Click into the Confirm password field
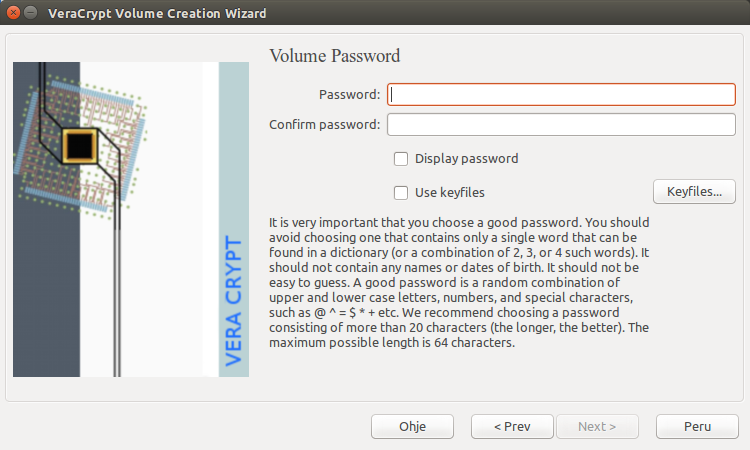 click(560, 125)
